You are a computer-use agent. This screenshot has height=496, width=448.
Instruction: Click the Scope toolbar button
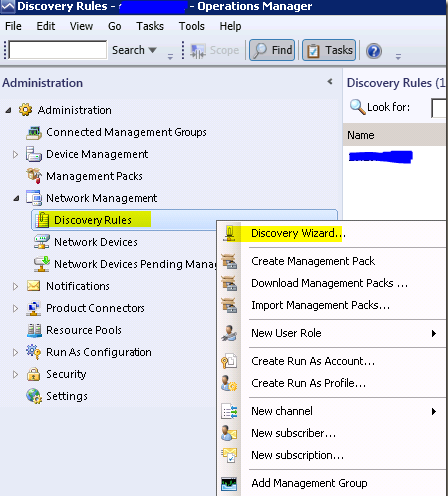tap(214, 51)
